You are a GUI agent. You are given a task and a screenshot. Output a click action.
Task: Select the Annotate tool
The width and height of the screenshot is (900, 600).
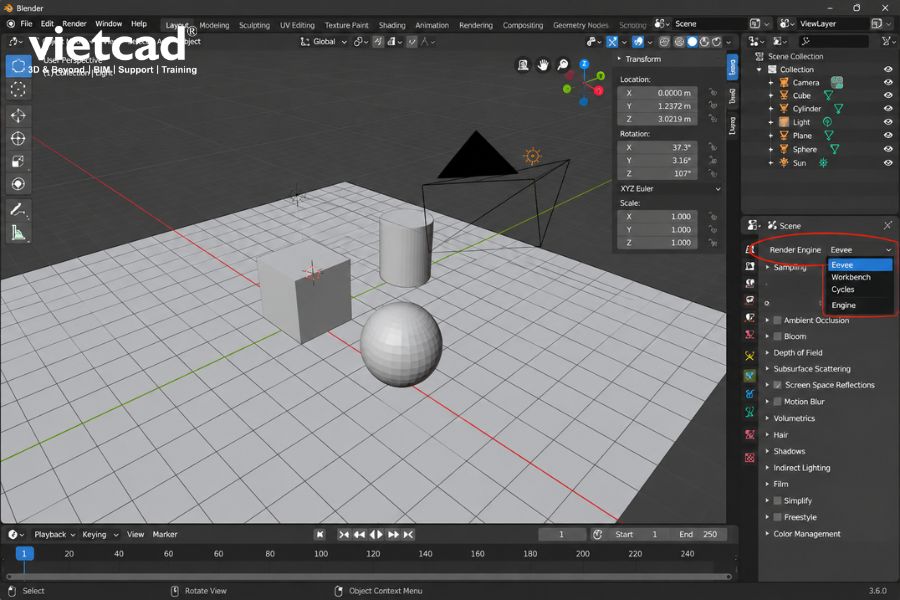pyautogui.click(x=18, y=210)
